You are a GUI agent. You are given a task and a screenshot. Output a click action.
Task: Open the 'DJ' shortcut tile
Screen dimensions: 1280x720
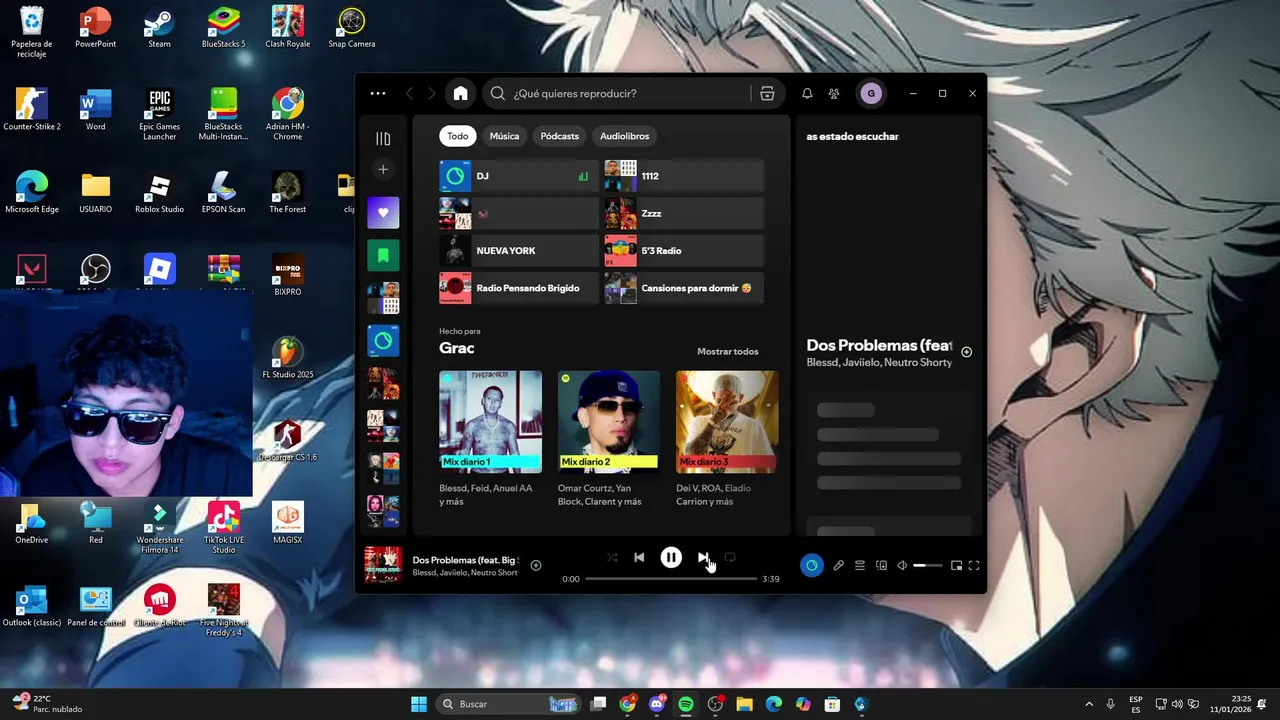(x=518, y=176)
